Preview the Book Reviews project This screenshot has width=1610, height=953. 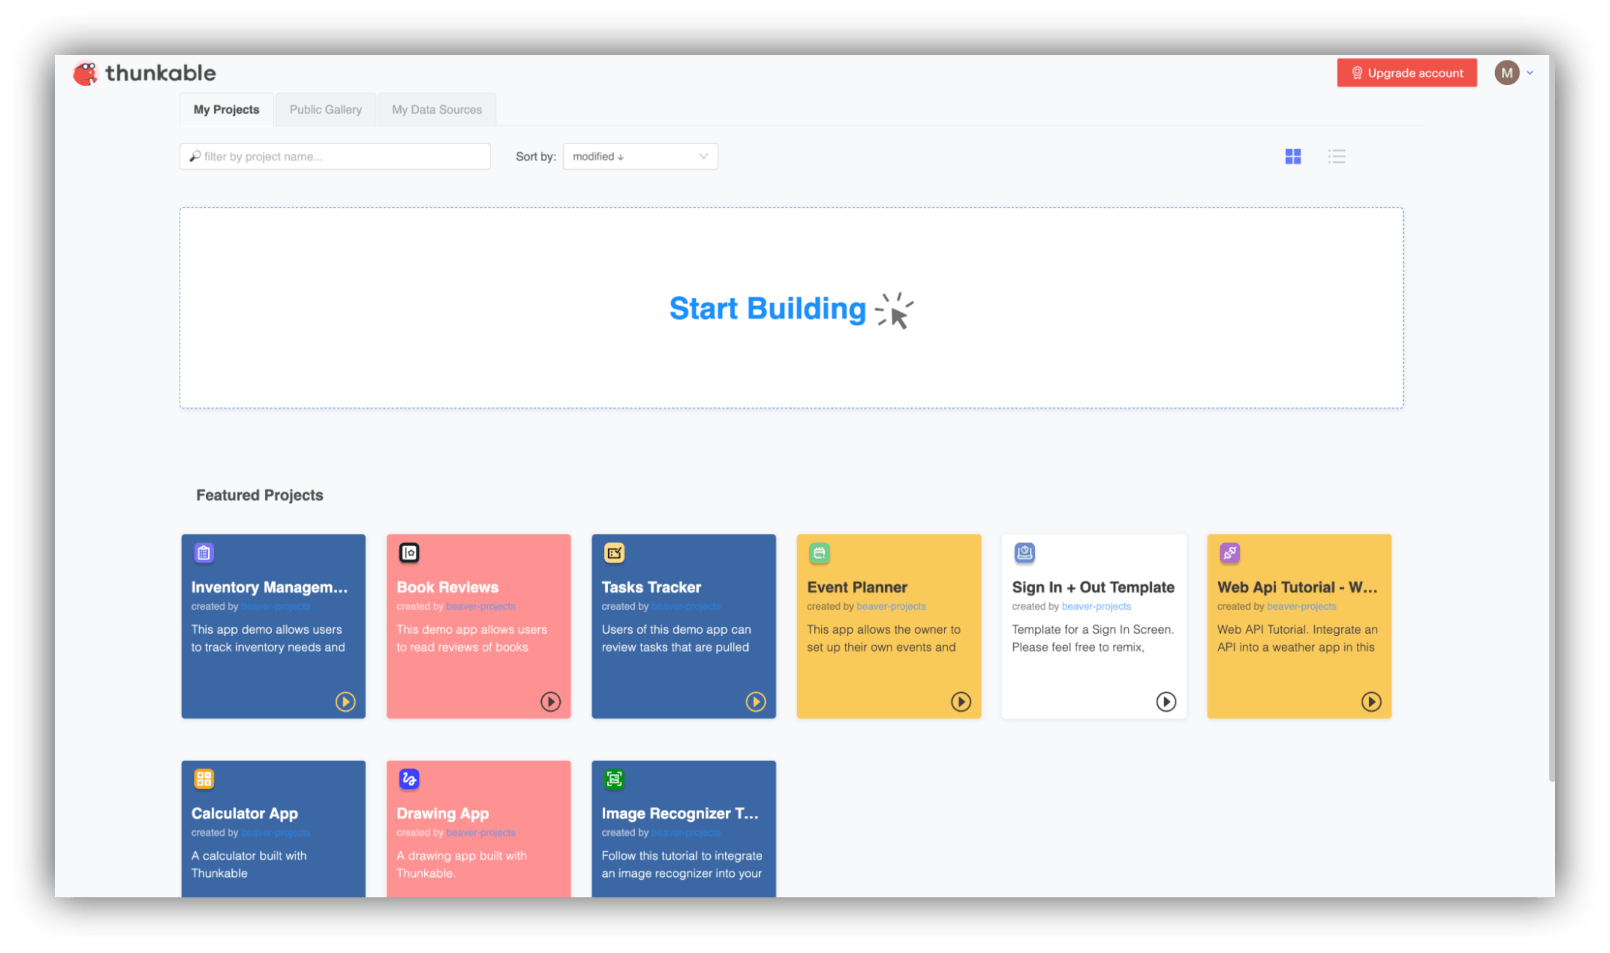point(551,702)
